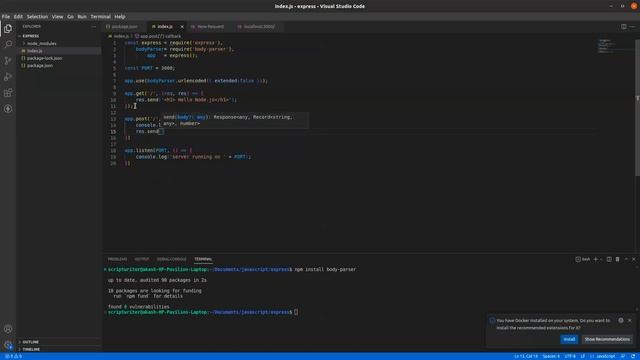Click code line 19 containing console.log
This screenshot has height=360, width=640.
(193, 157)
